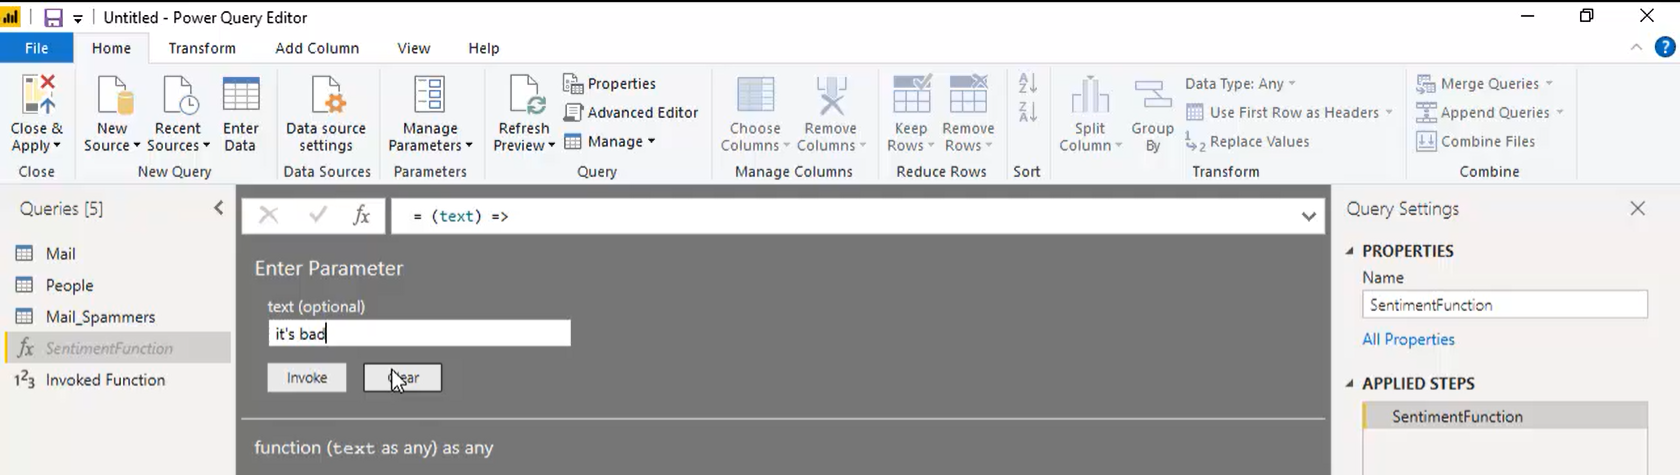
Task: Sort descending with the Z-A icon
Action: click(x=1027, y=111)
